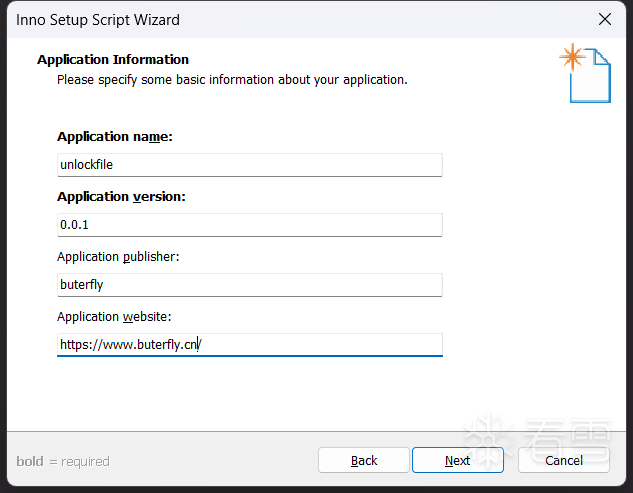Click the Chinese watermark text at bottom right

click(x=567, y=432)
